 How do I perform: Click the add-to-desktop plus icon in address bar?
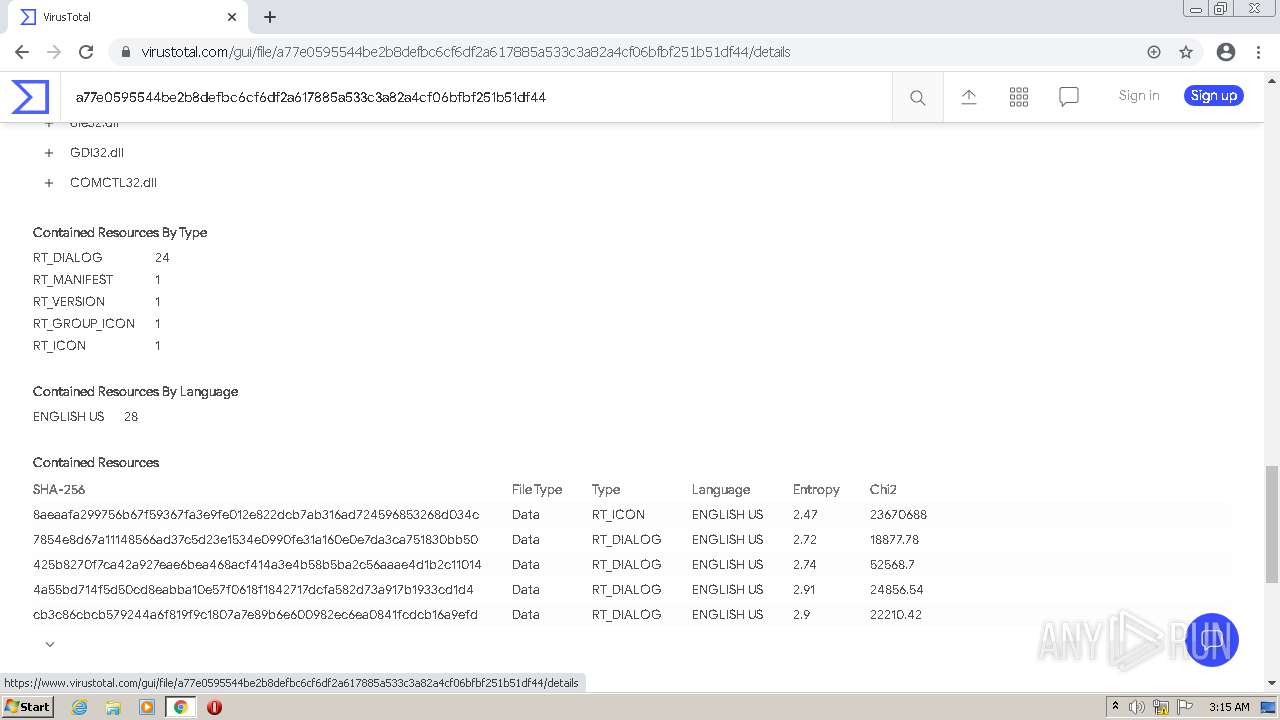[x=1154, y=52]
